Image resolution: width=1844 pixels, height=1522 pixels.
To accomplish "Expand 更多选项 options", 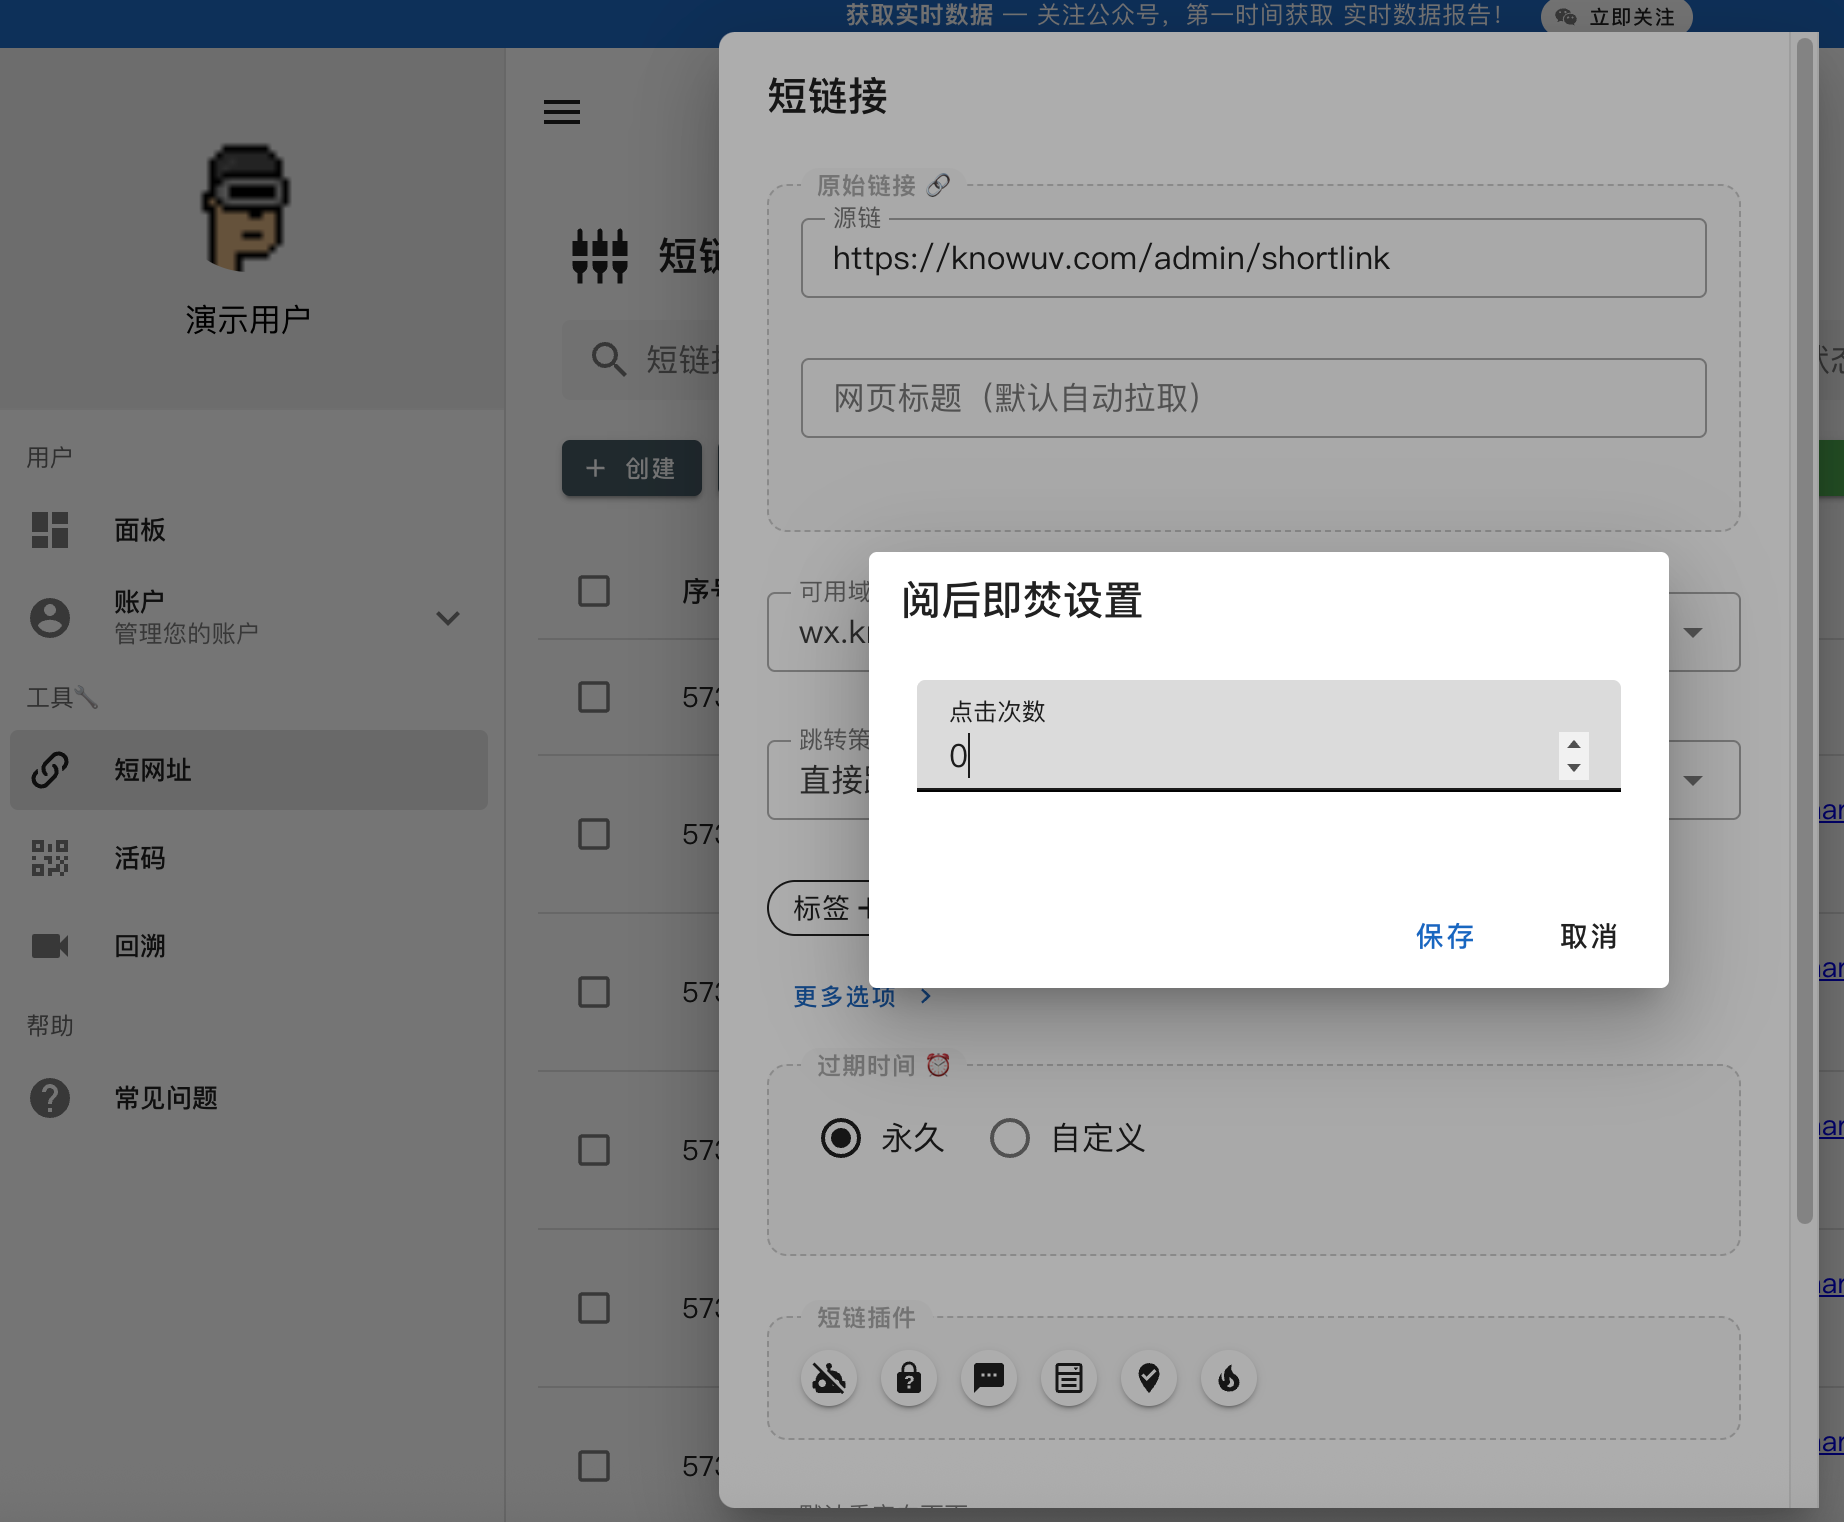I will (x=862, y=996).
